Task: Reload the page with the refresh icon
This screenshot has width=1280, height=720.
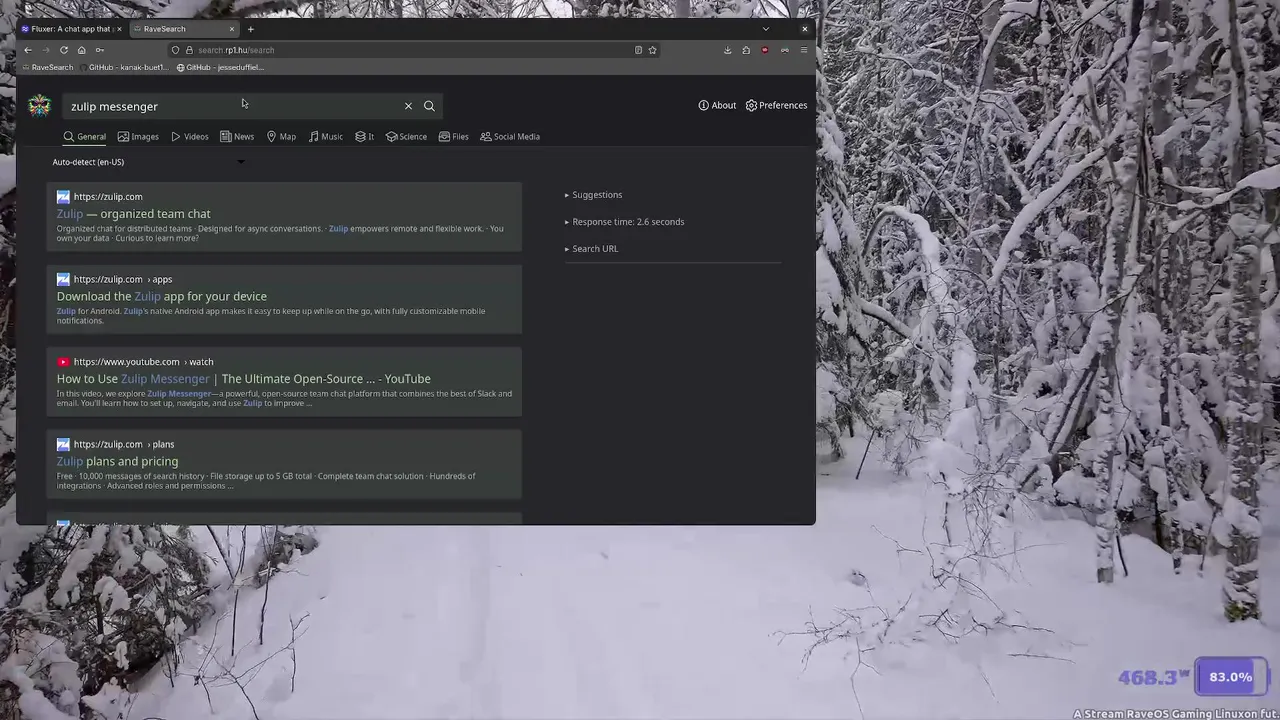Action: point(64,50)
